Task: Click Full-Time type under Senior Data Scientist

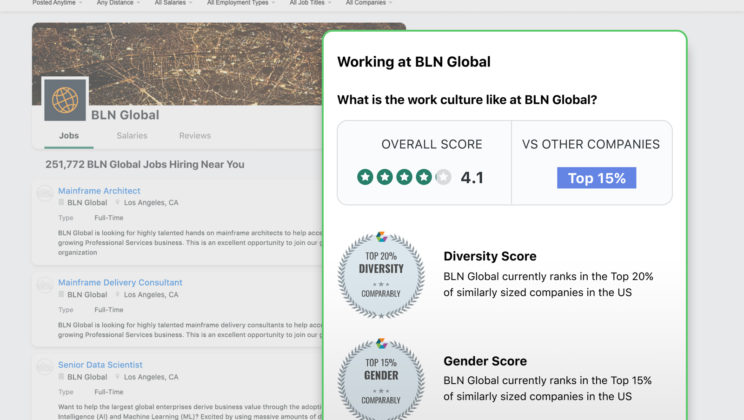Action: point(109,392)
